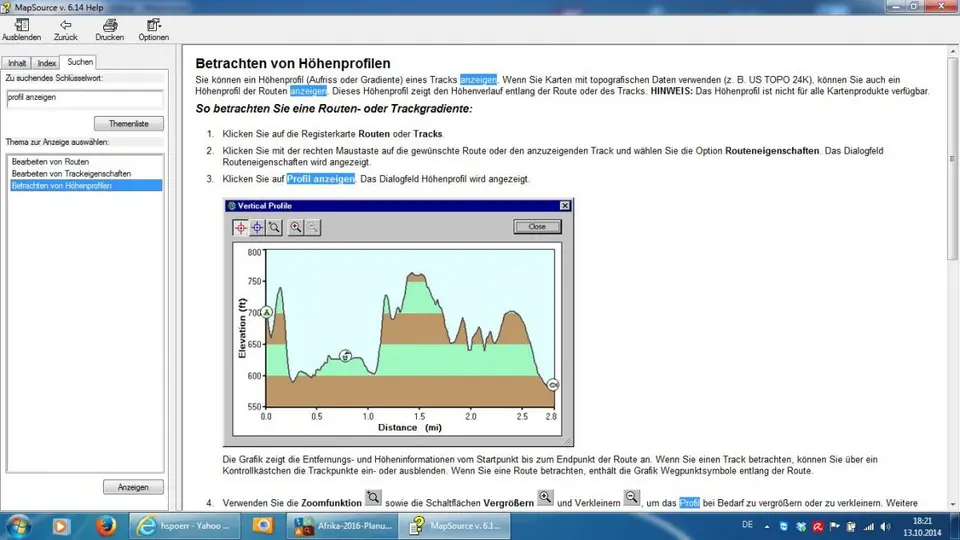The height and width of the screenshot is (540, 960).
Task: Select the Suchen tab
Action: [x=80, y=62]
